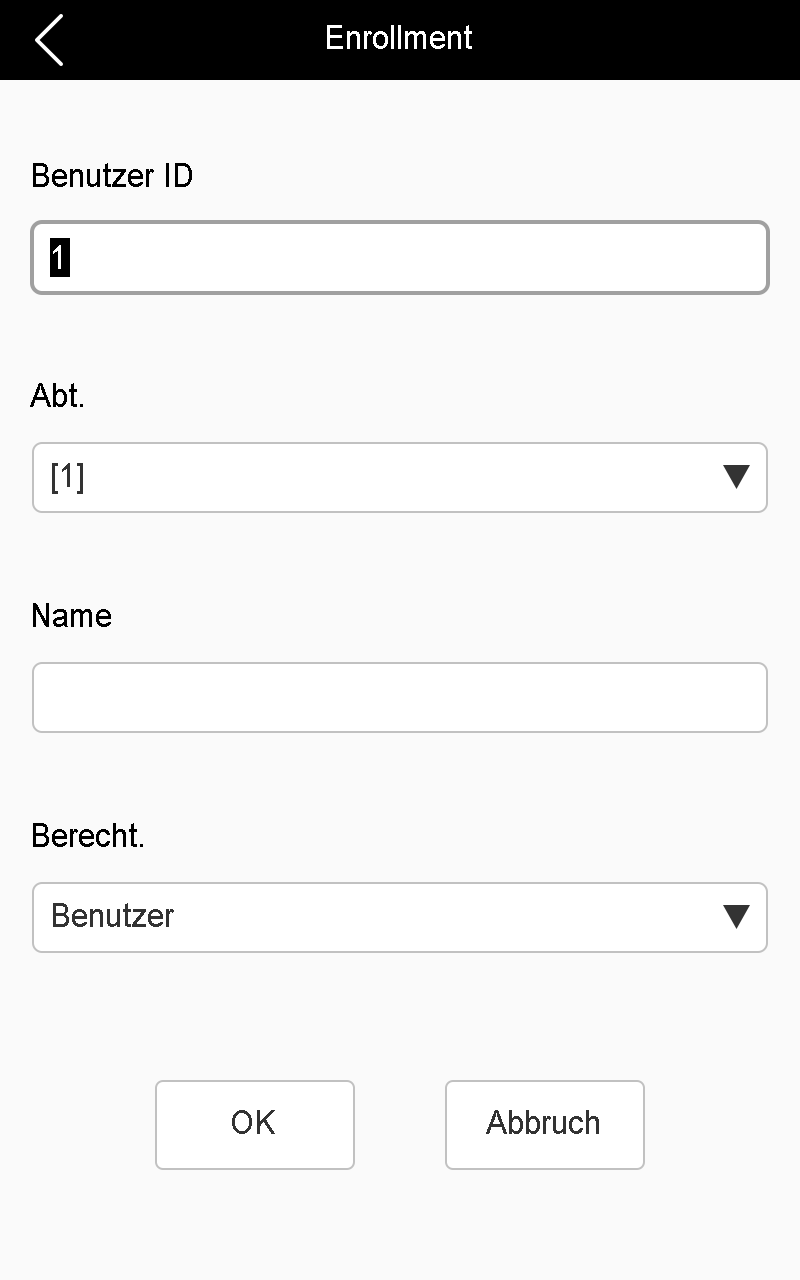Cancel with the Abbruch button
Viewport: 800px width, 1280px height.
544,1124
